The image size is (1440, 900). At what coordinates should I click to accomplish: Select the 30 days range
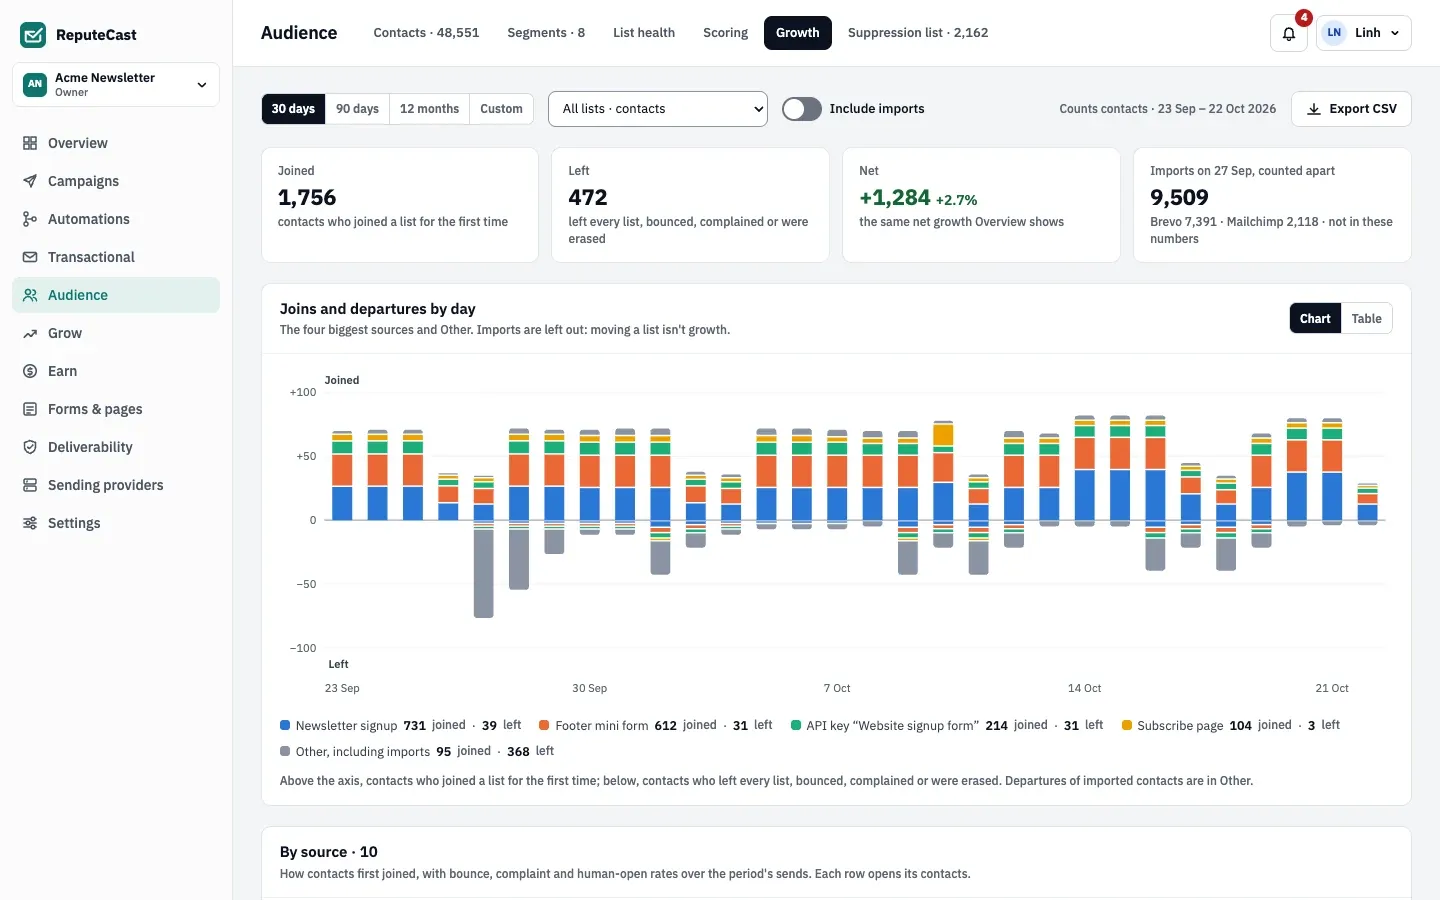pyautogui.click(x=293, y=109)
